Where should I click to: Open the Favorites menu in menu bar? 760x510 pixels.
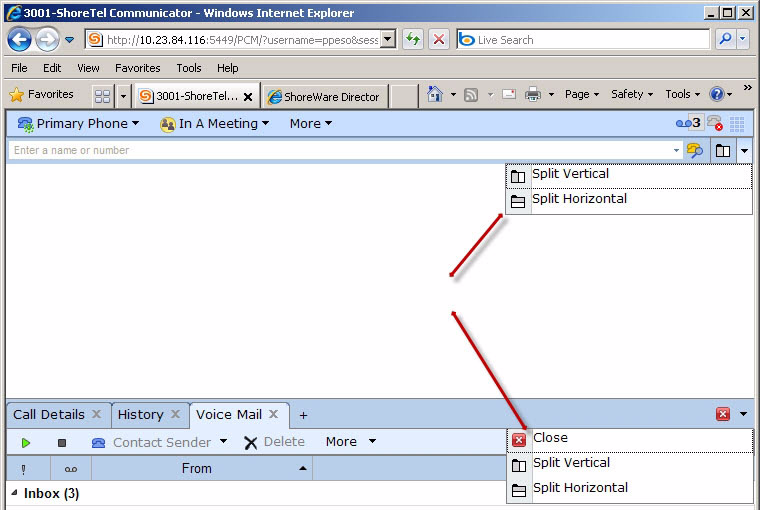[x=138, y=68]
